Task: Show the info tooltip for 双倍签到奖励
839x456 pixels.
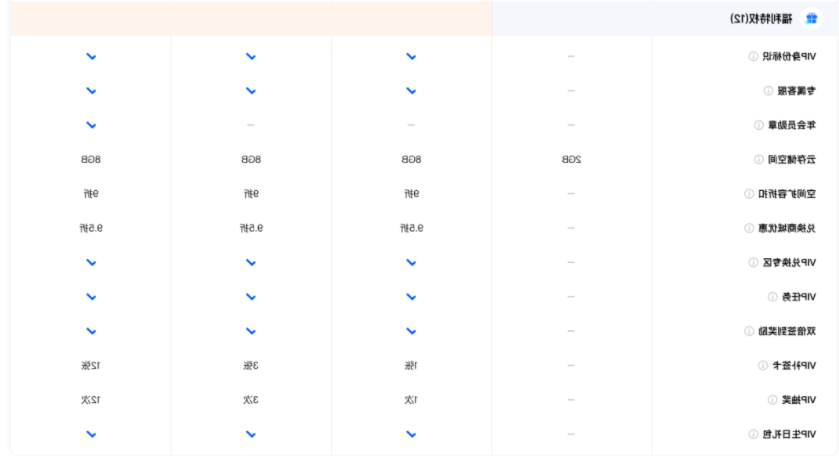Action: [x=749, y=331]
